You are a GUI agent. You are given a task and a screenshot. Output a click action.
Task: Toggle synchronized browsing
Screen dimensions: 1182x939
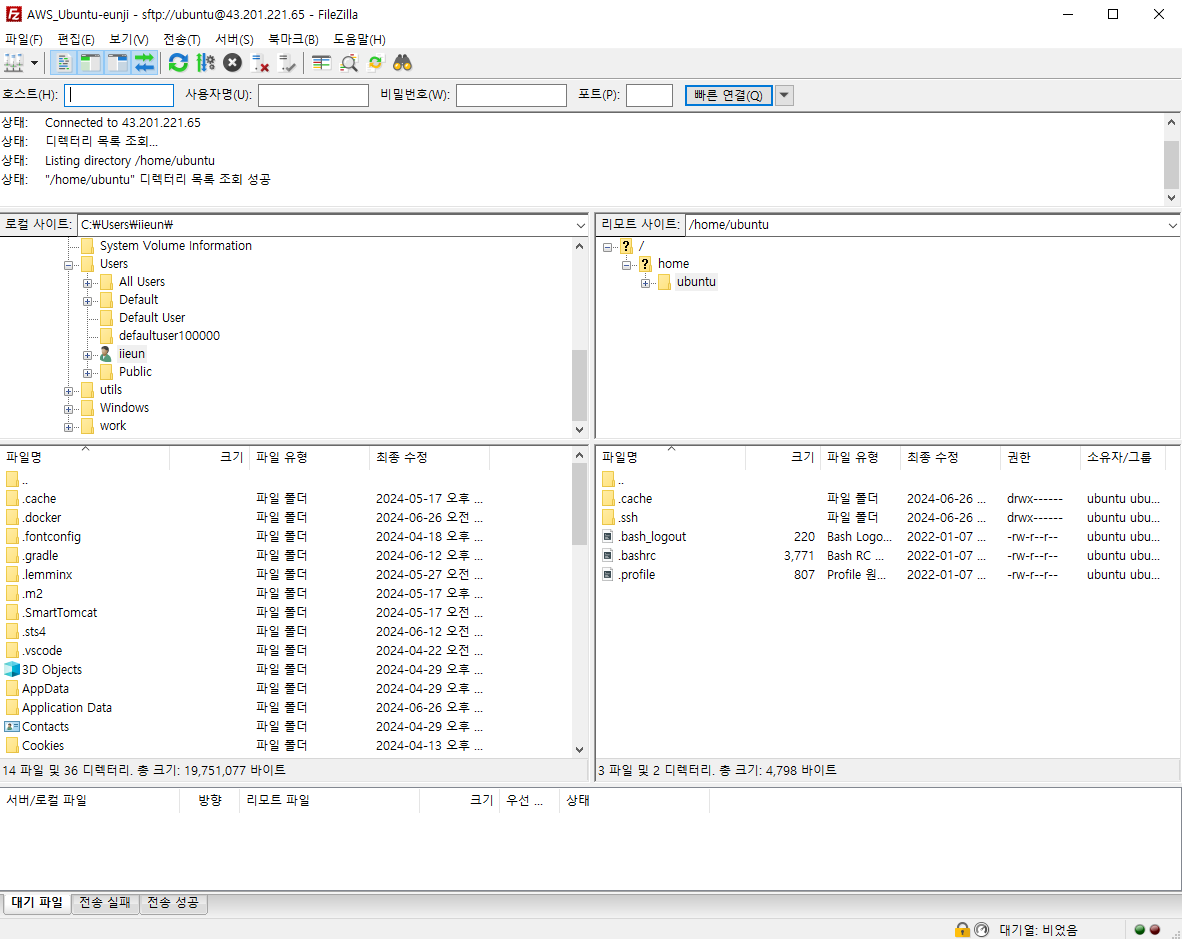pos(375,63)
